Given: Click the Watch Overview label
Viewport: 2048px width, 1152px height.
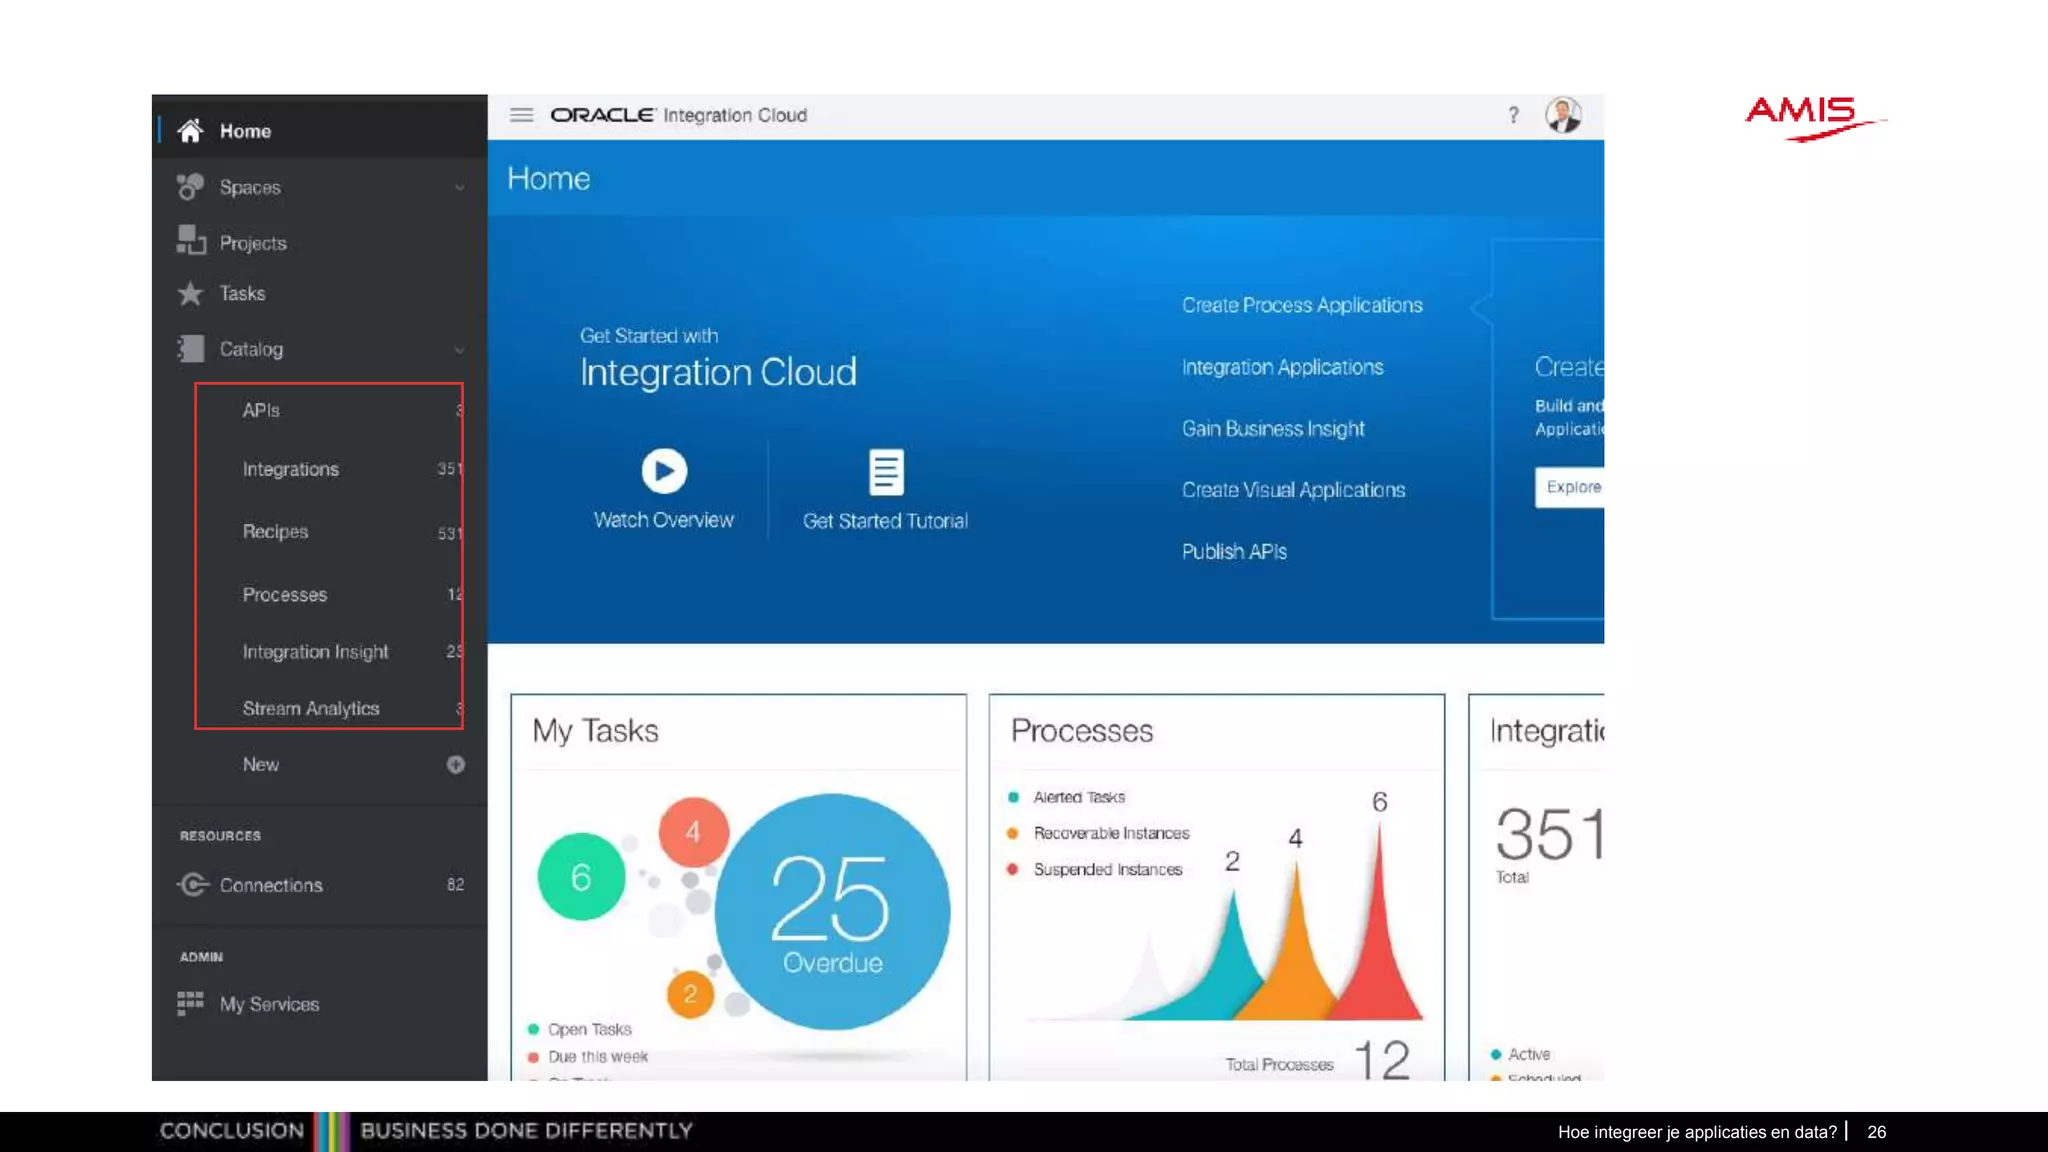Looking at the screenshot, I should (663, 520).
